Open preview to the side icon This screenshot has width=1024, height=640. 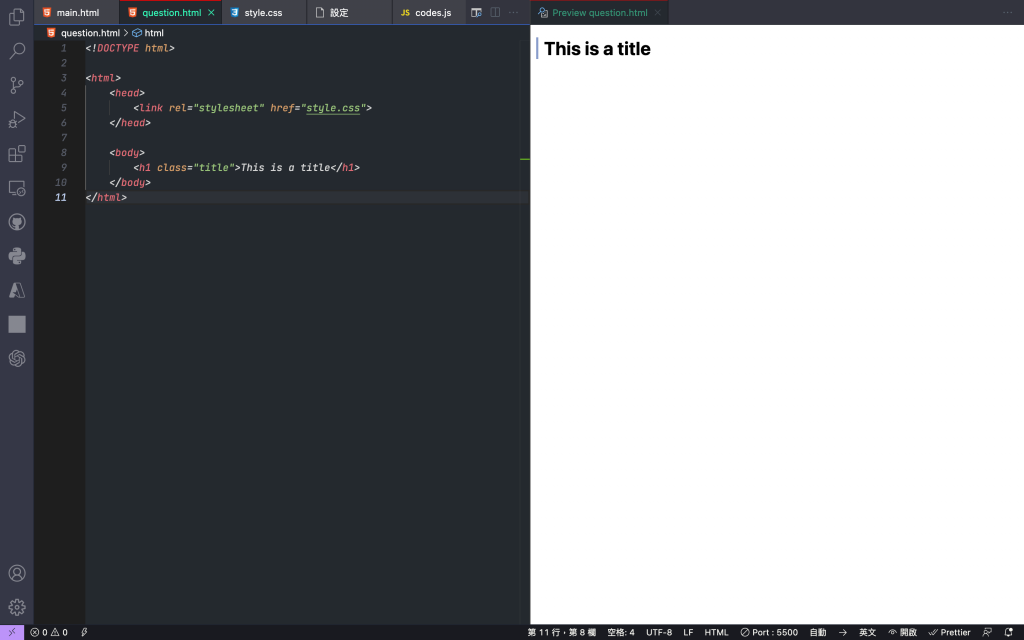[476, 12]
